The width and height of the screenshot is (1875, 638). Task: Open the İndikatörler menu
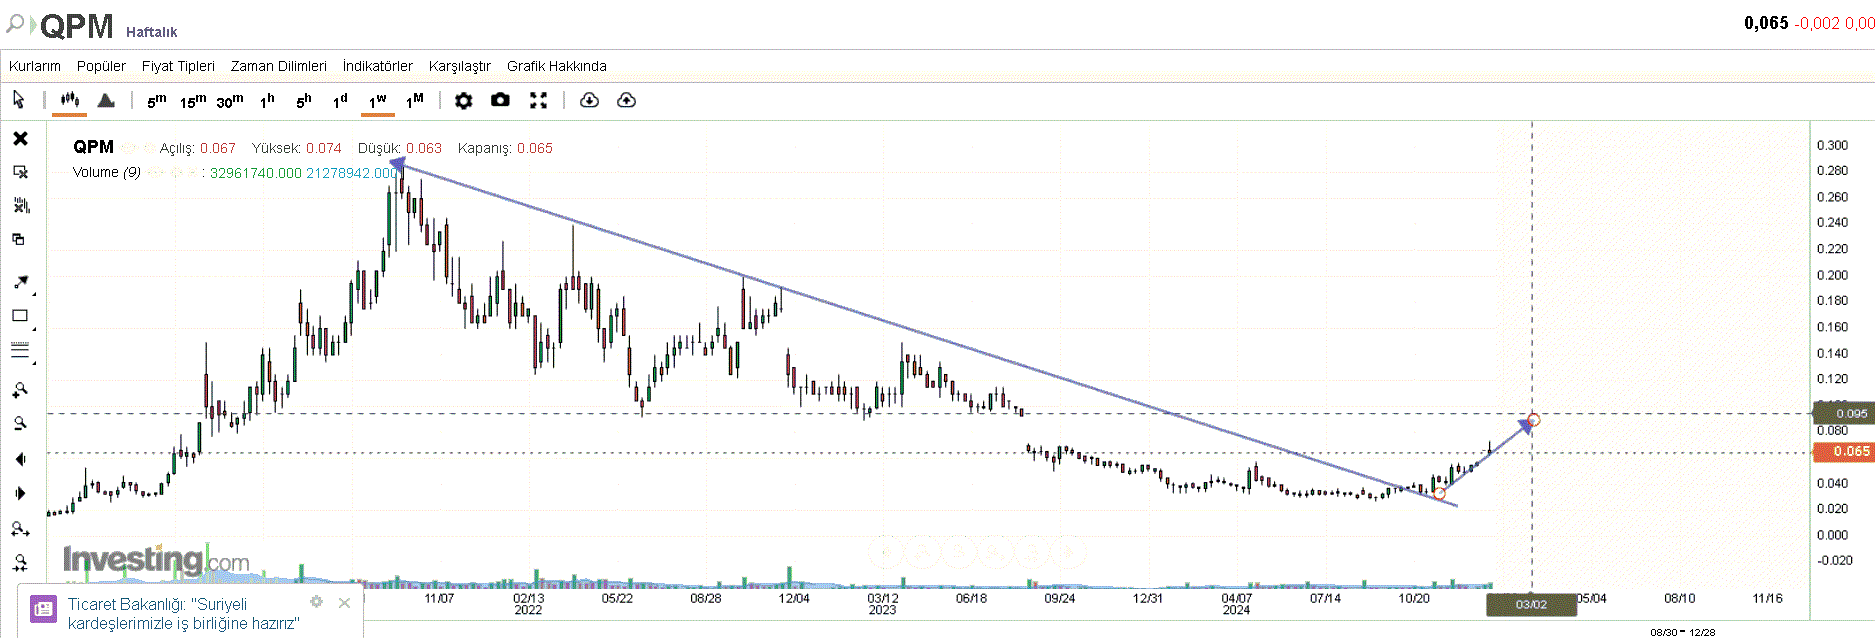point(378,66)
